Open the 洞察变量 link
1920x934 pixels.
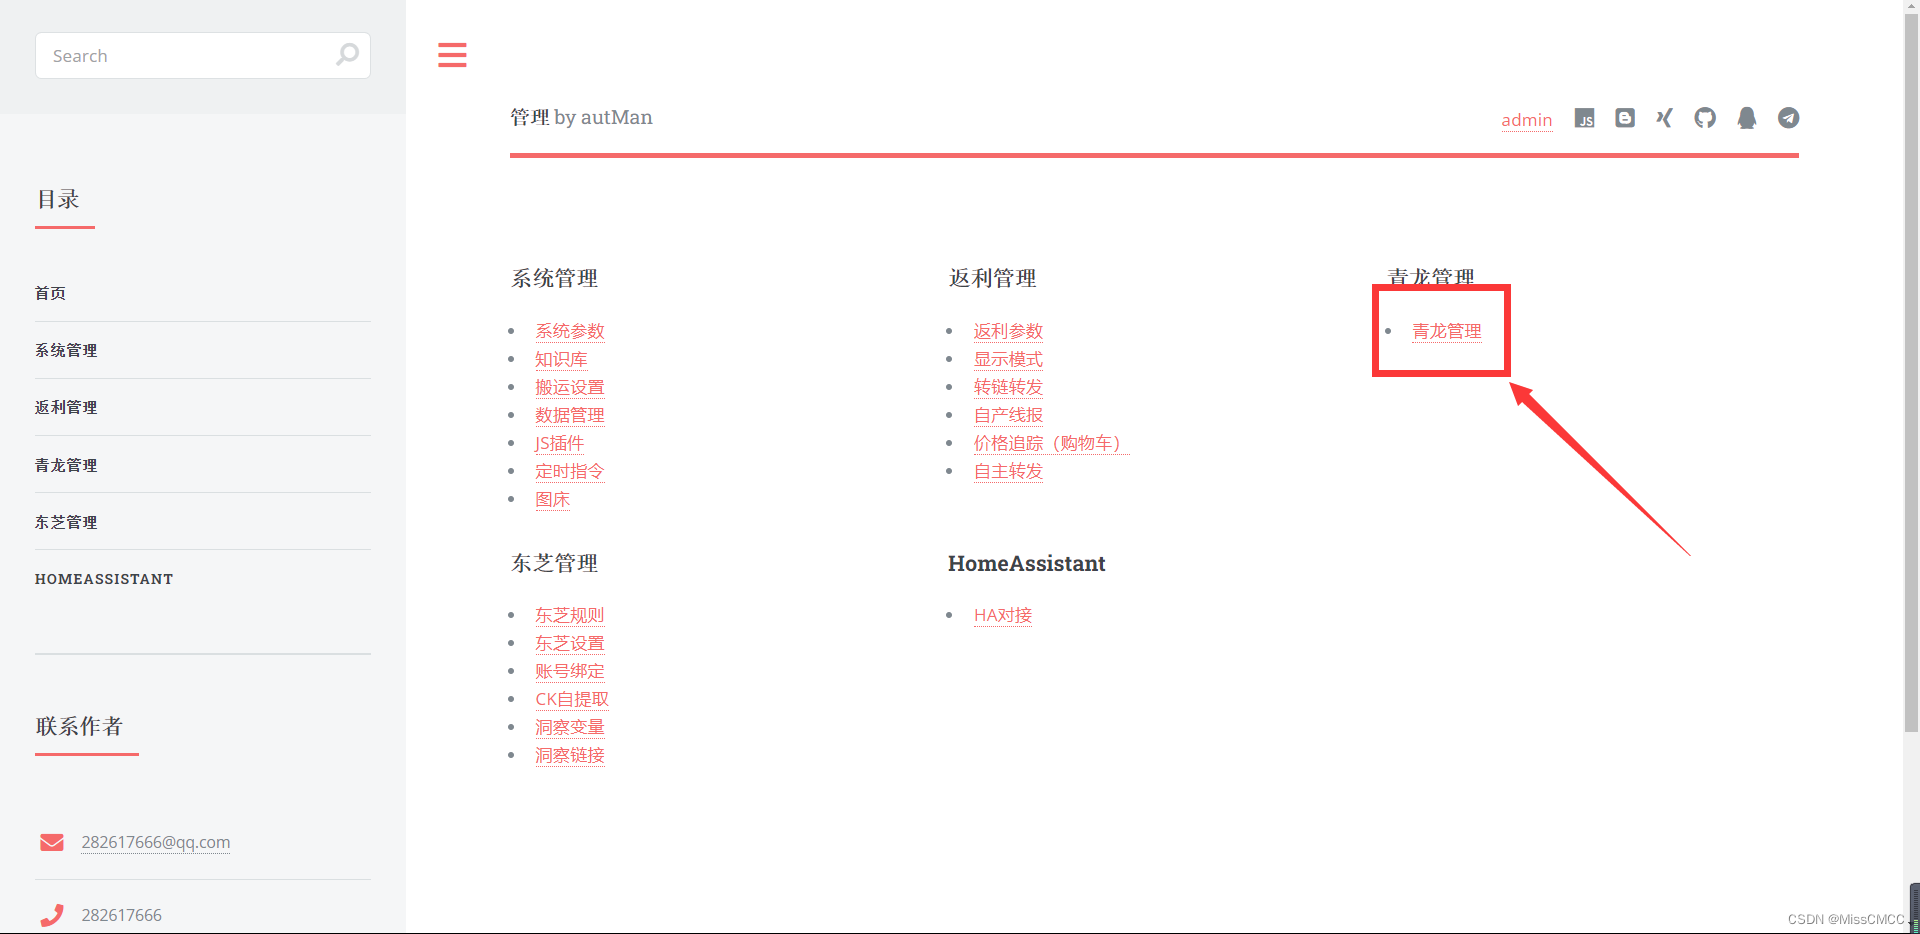[570, 727]
